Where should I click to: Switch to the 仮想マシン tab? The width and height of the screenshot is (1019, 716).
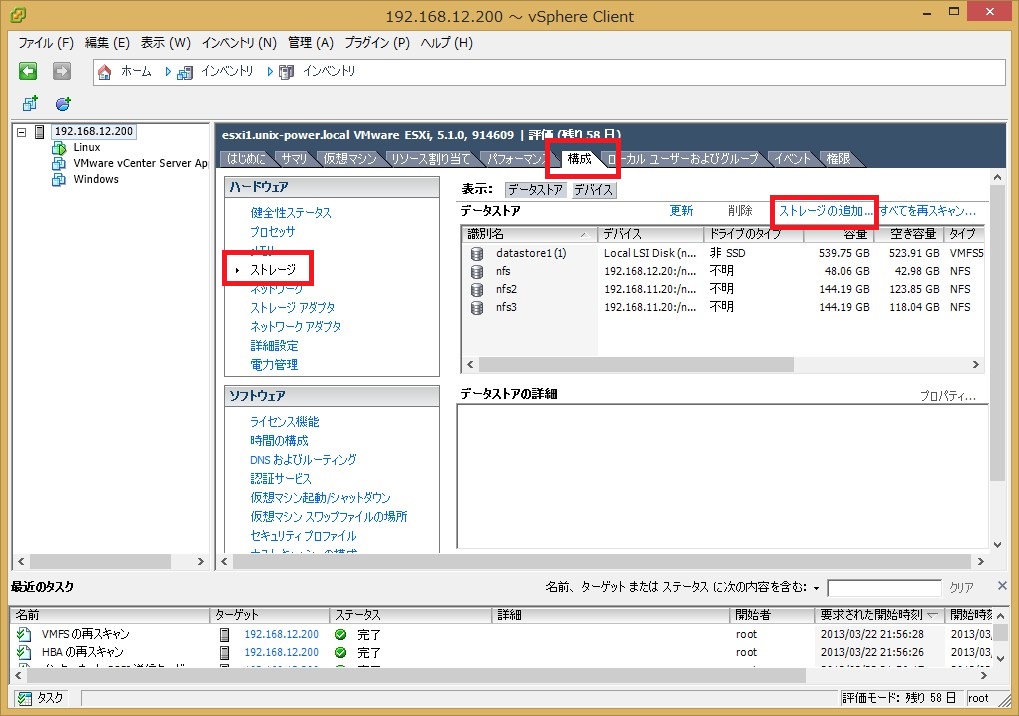[350, 159]
